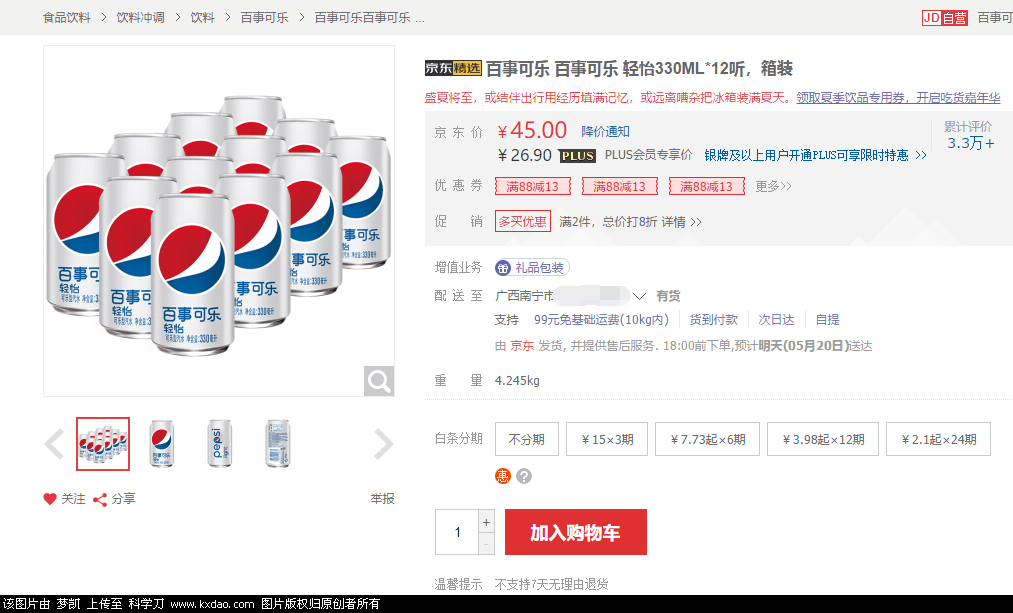Image resolution: width=1013 pixels, height=613 pixels.
Task: Open the summer drinks coupon link
Action: [x=898, y=98]
